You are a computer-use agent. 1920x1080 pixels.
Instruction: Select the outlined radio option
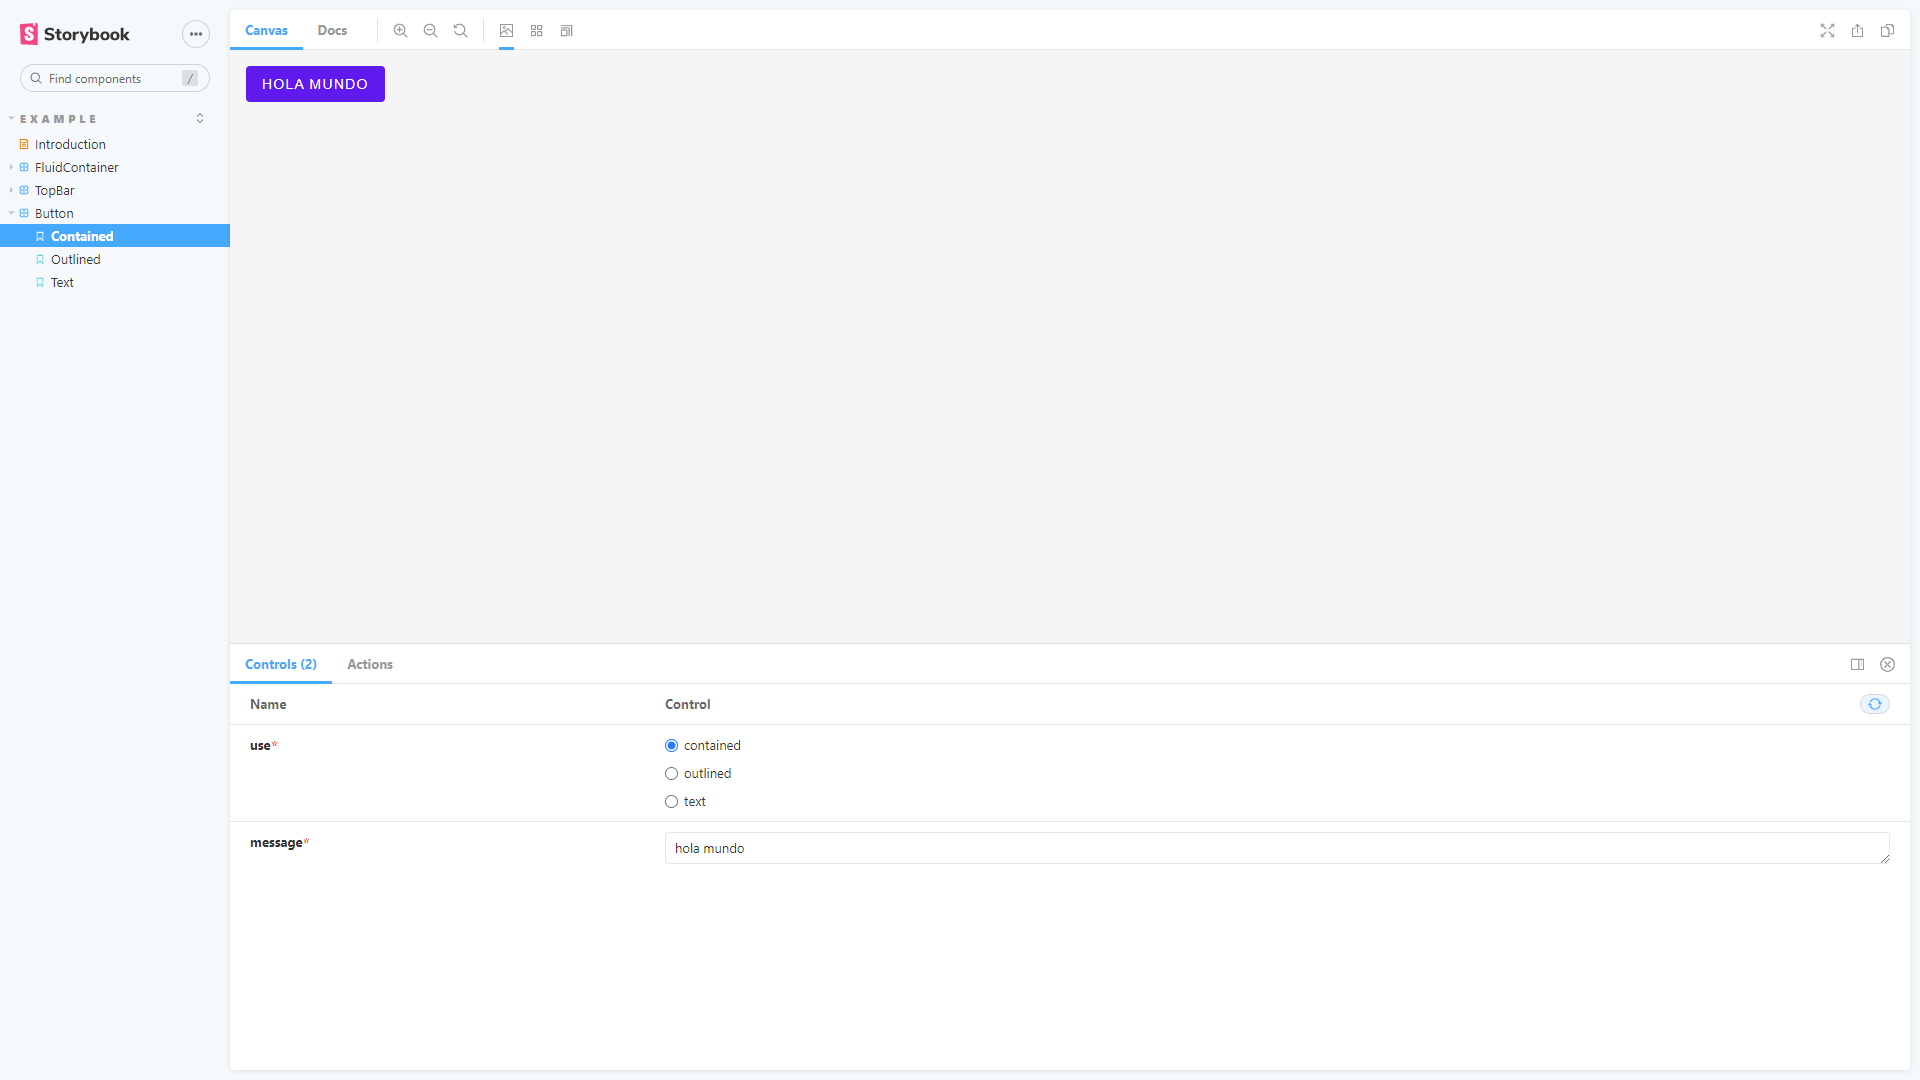tap(672, 774)
